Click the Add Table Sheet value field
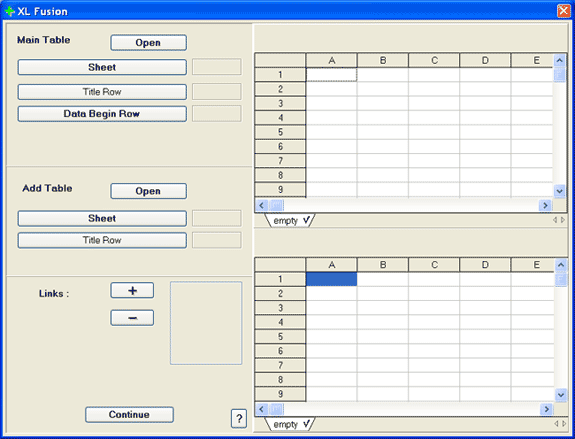 pyautogui.click(x=217, y=218)
